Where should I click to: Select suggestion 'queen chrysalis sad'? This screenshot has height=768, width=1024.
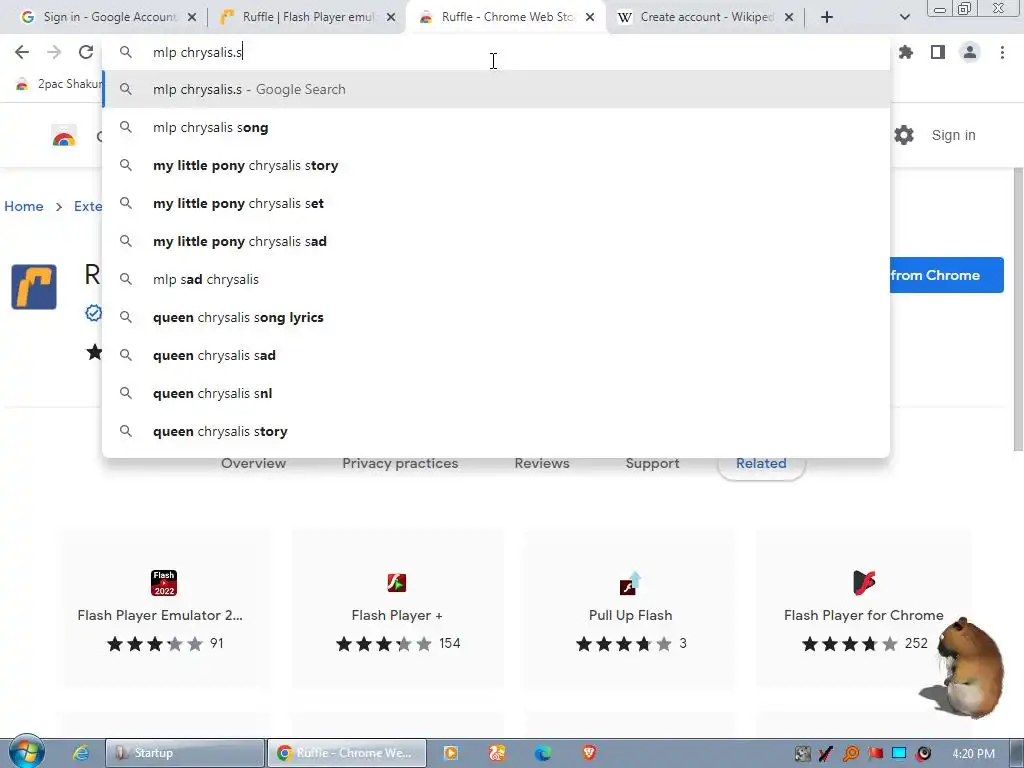coord(496,355)
